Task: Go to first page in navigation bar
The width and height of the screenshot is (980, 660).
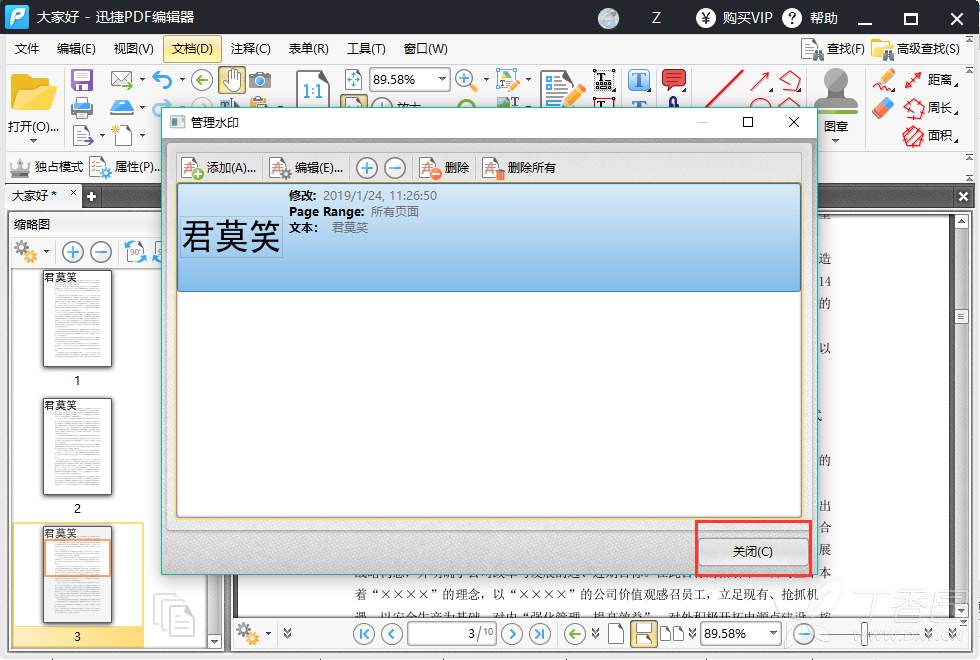Action: coord(364,634)
